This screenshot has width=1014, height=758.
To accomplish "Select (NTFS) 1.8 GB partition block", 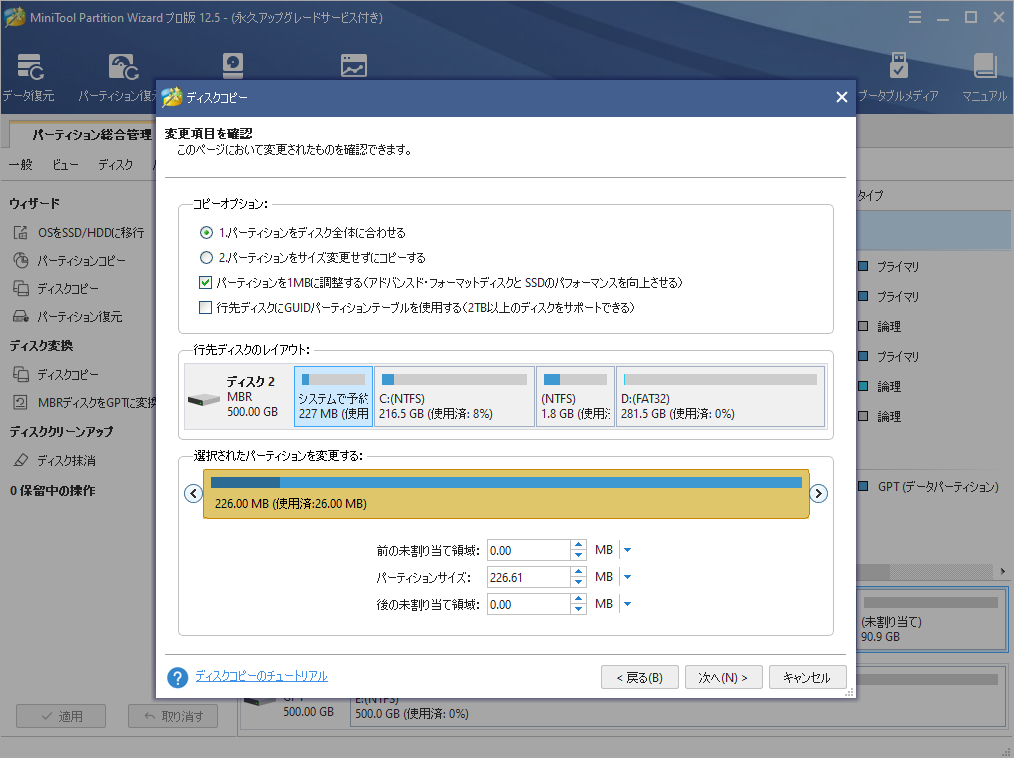I will [x=576, y=396].
